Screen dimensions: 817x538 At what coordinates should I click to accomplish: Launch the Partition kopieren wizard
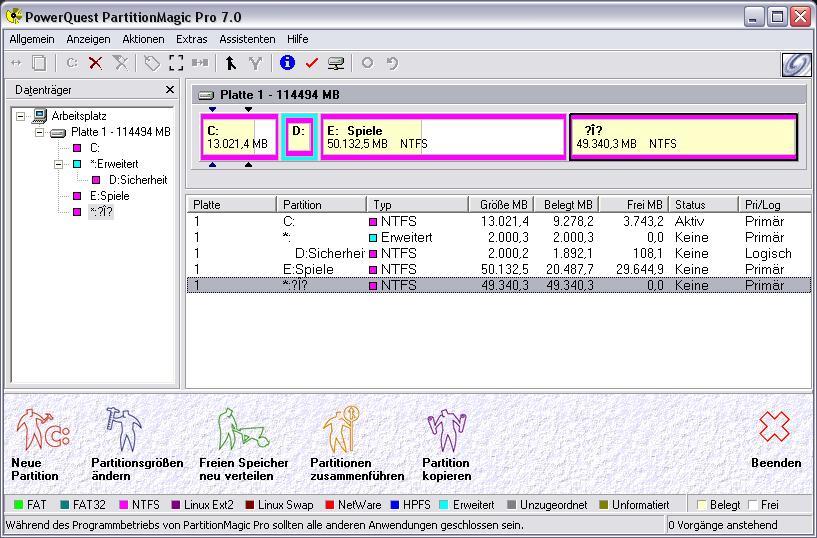click(447, 445)
